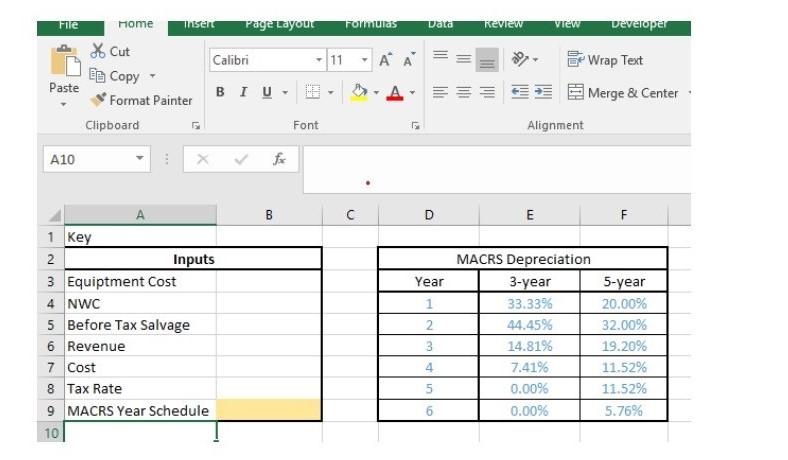Apply red font color

click(395, 93)
